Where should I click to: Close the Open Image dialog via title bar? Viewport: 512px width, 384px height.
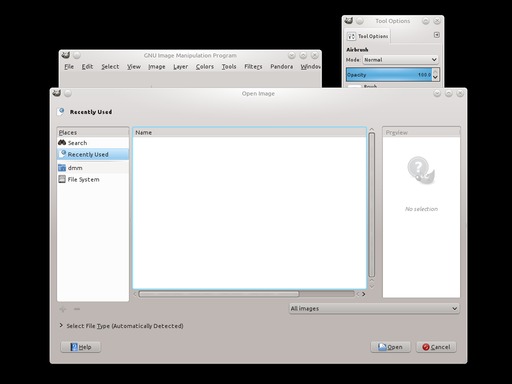click(460, 94)
